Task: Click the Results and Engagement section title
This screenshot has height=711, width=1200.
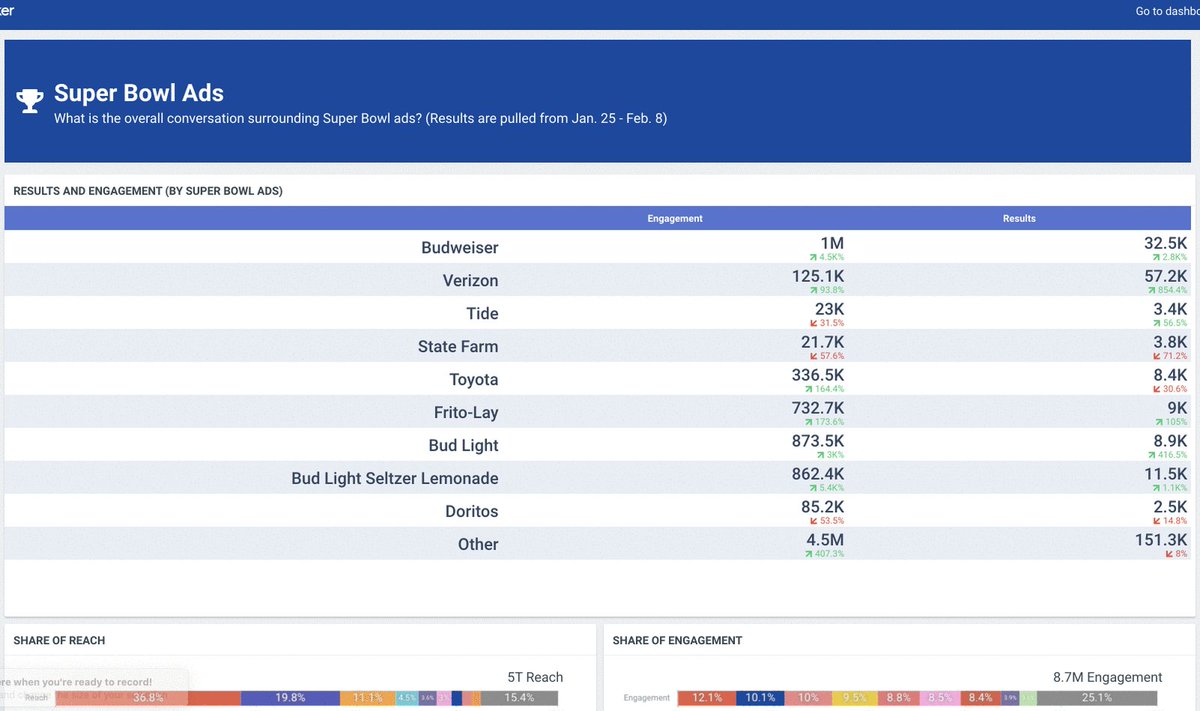Action: point(148,190)
